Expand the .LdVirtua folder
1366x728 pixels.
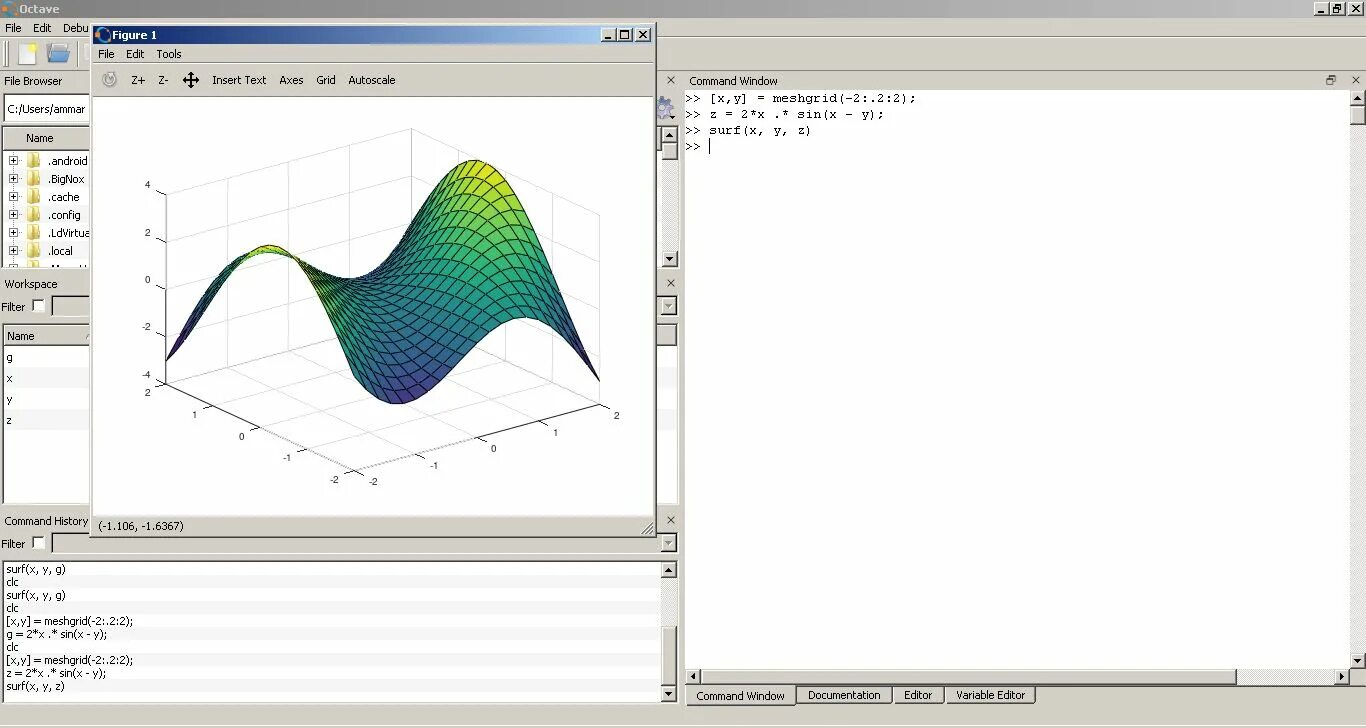[x=14, y=233]
